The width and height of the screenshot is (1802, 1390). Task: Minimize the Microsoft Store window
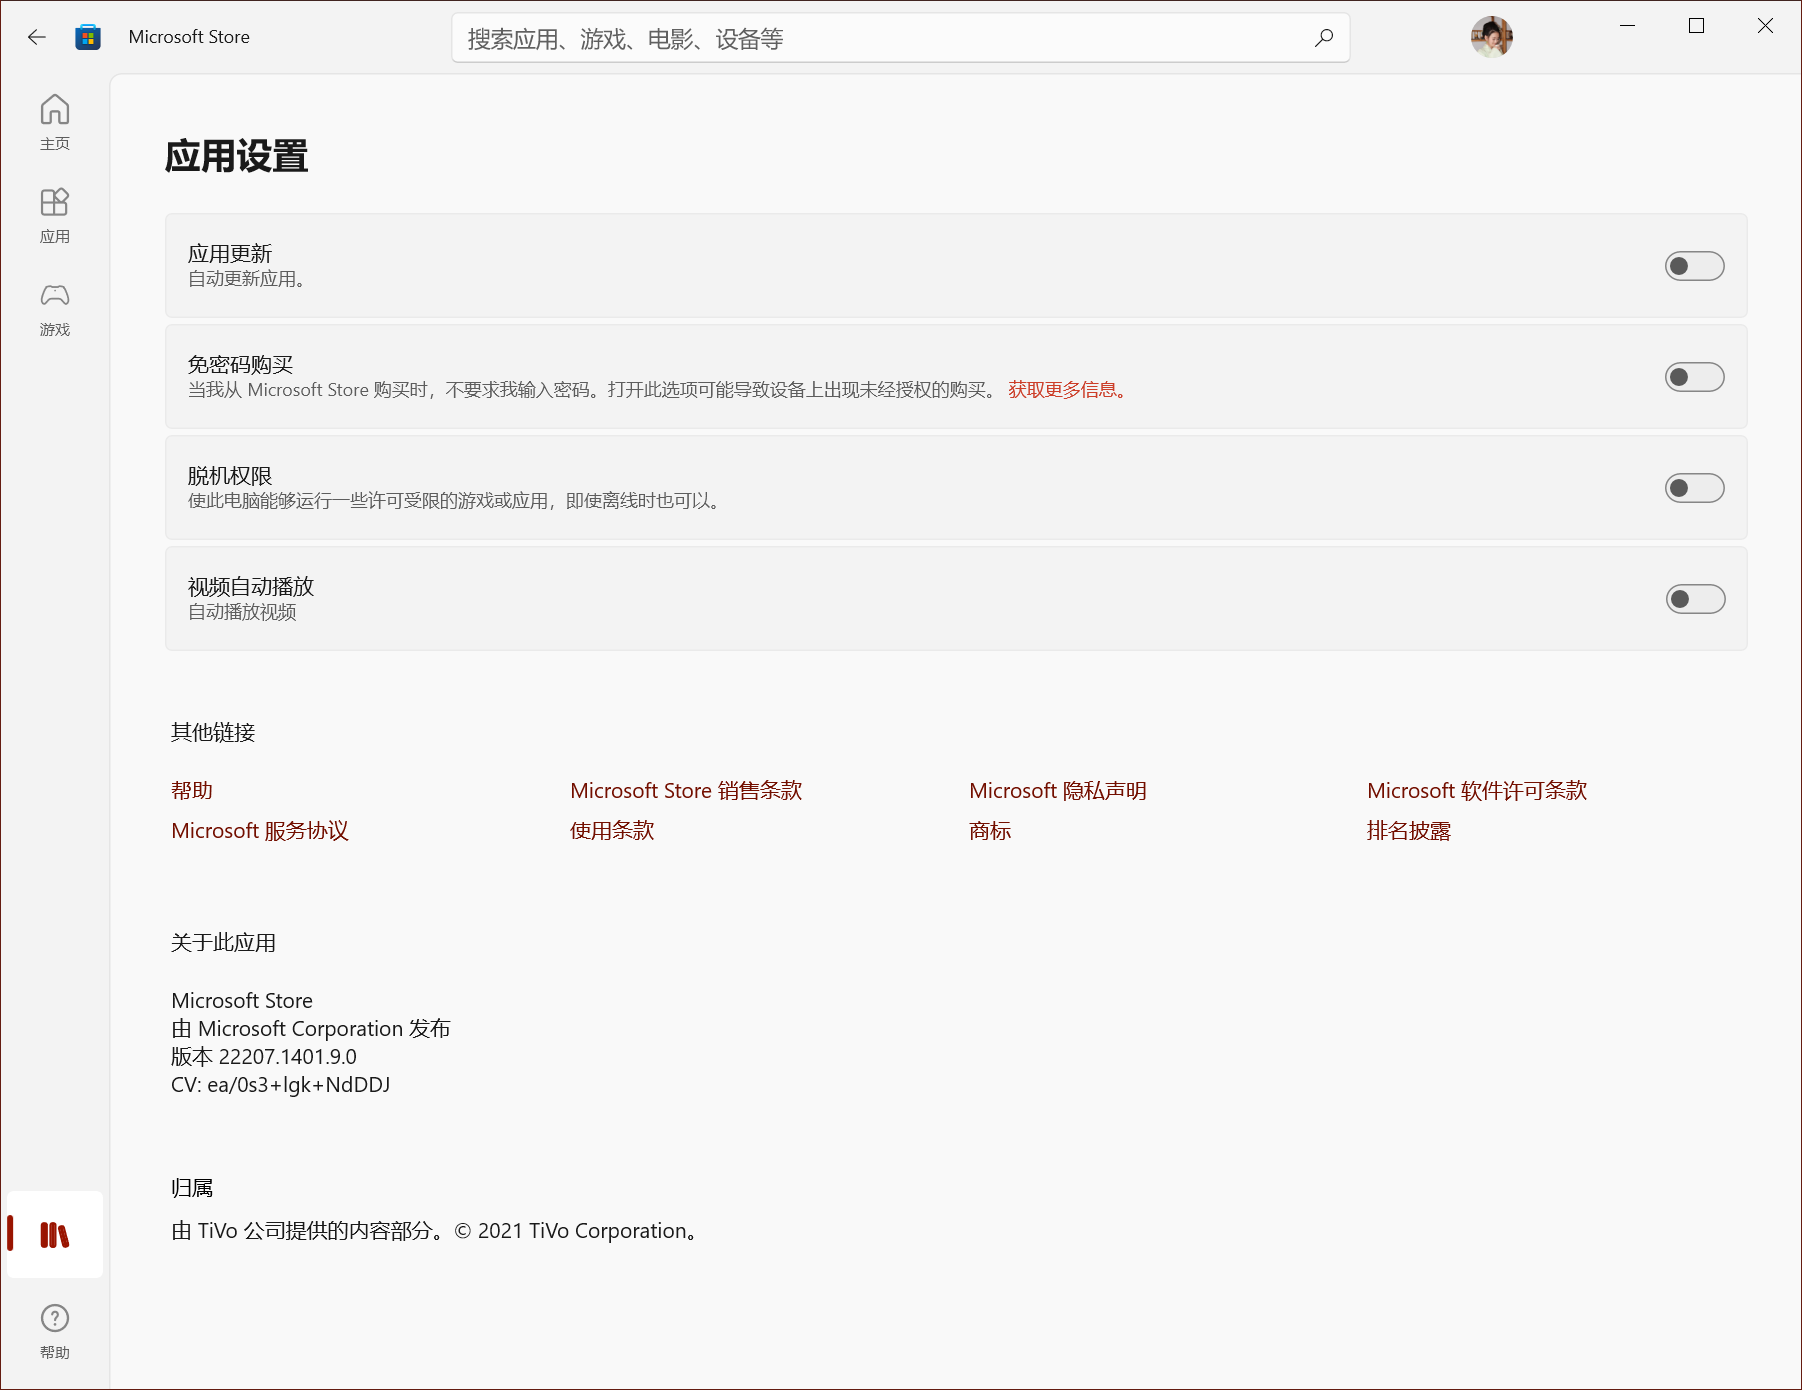click(1628, 26)
